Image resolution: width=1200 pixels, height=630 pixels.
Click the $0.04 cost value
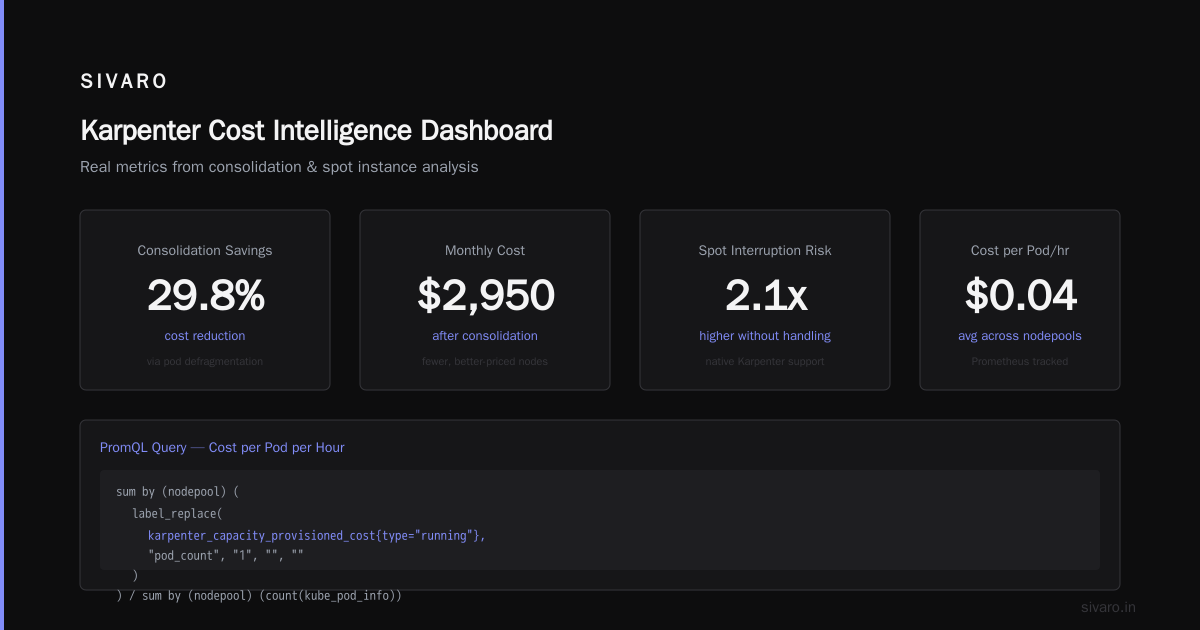(x=1020, y=295)
